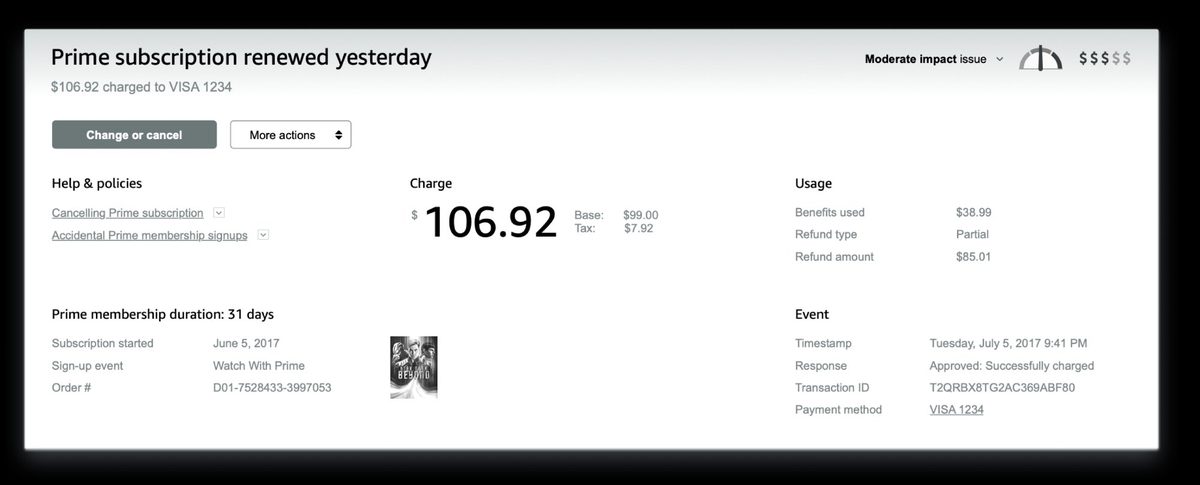Follow the Accidental Prime membership signups link
The image size is (1200, 485).
point(149,235)
